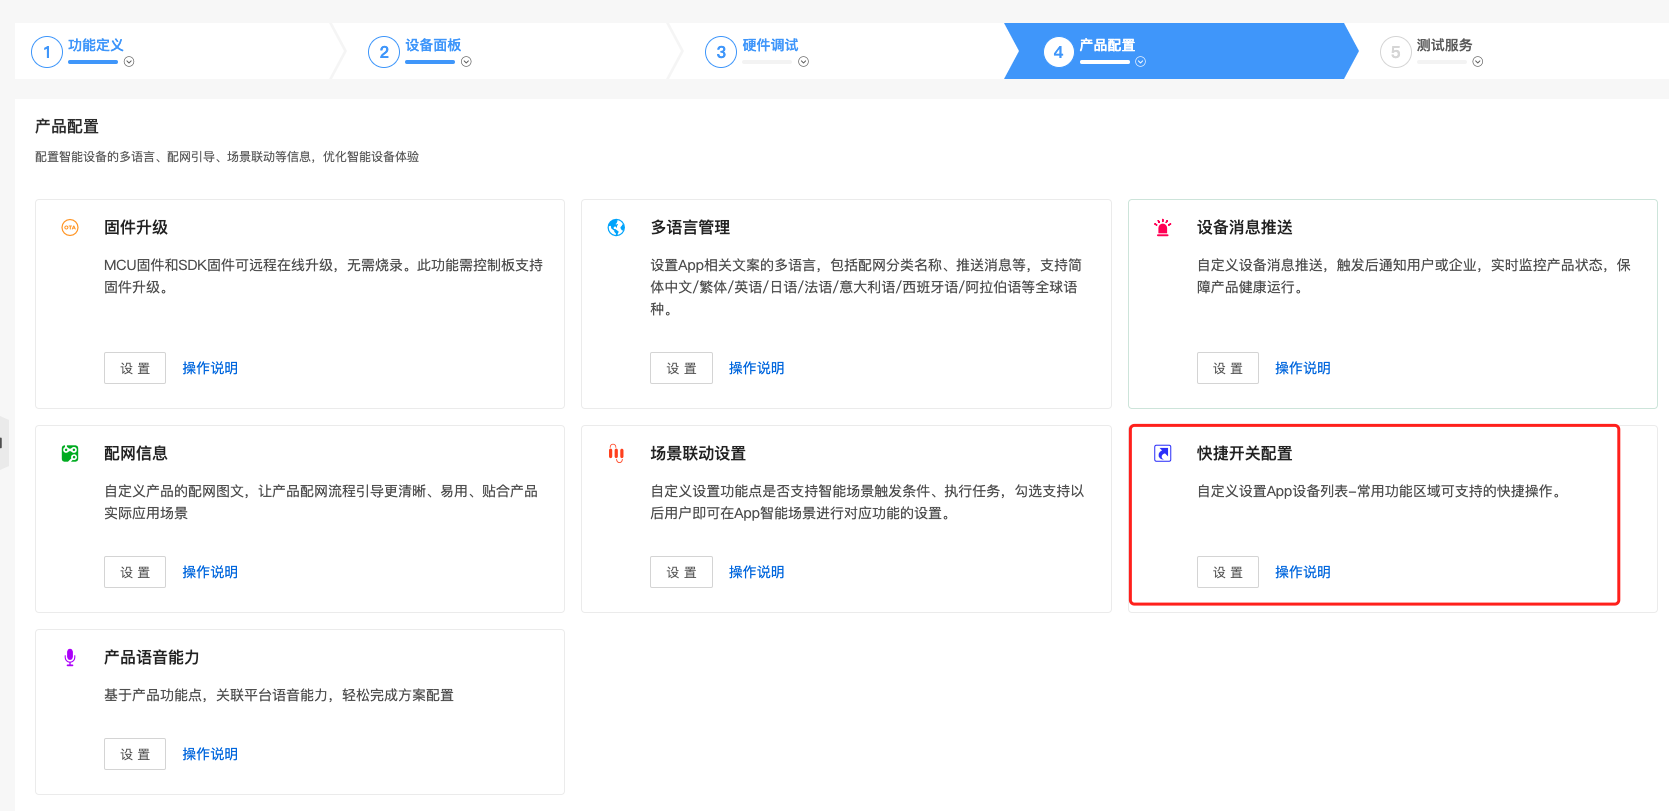The width and height of the screenshot is (1669, 811).
Task: Switch to the 硬件调试 step tab
Action: (770, 46)
